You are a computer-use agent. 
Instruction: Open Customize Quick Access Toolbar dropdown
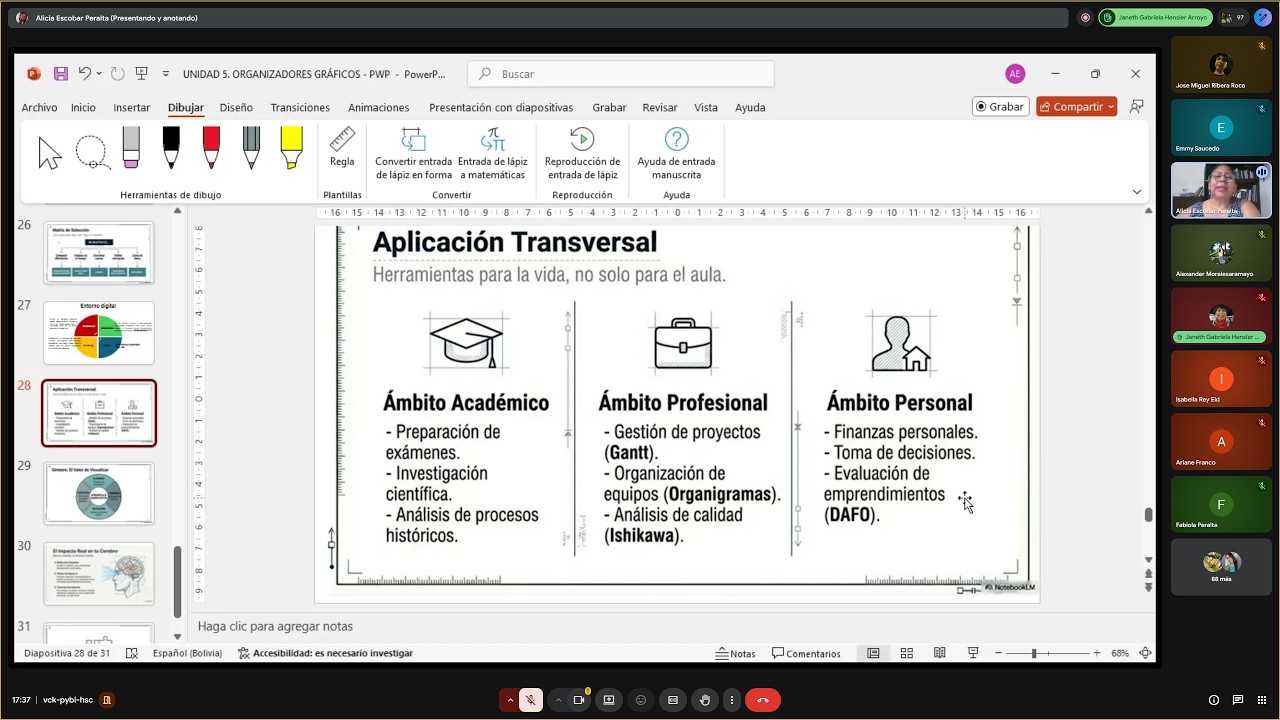pos(166,74)
